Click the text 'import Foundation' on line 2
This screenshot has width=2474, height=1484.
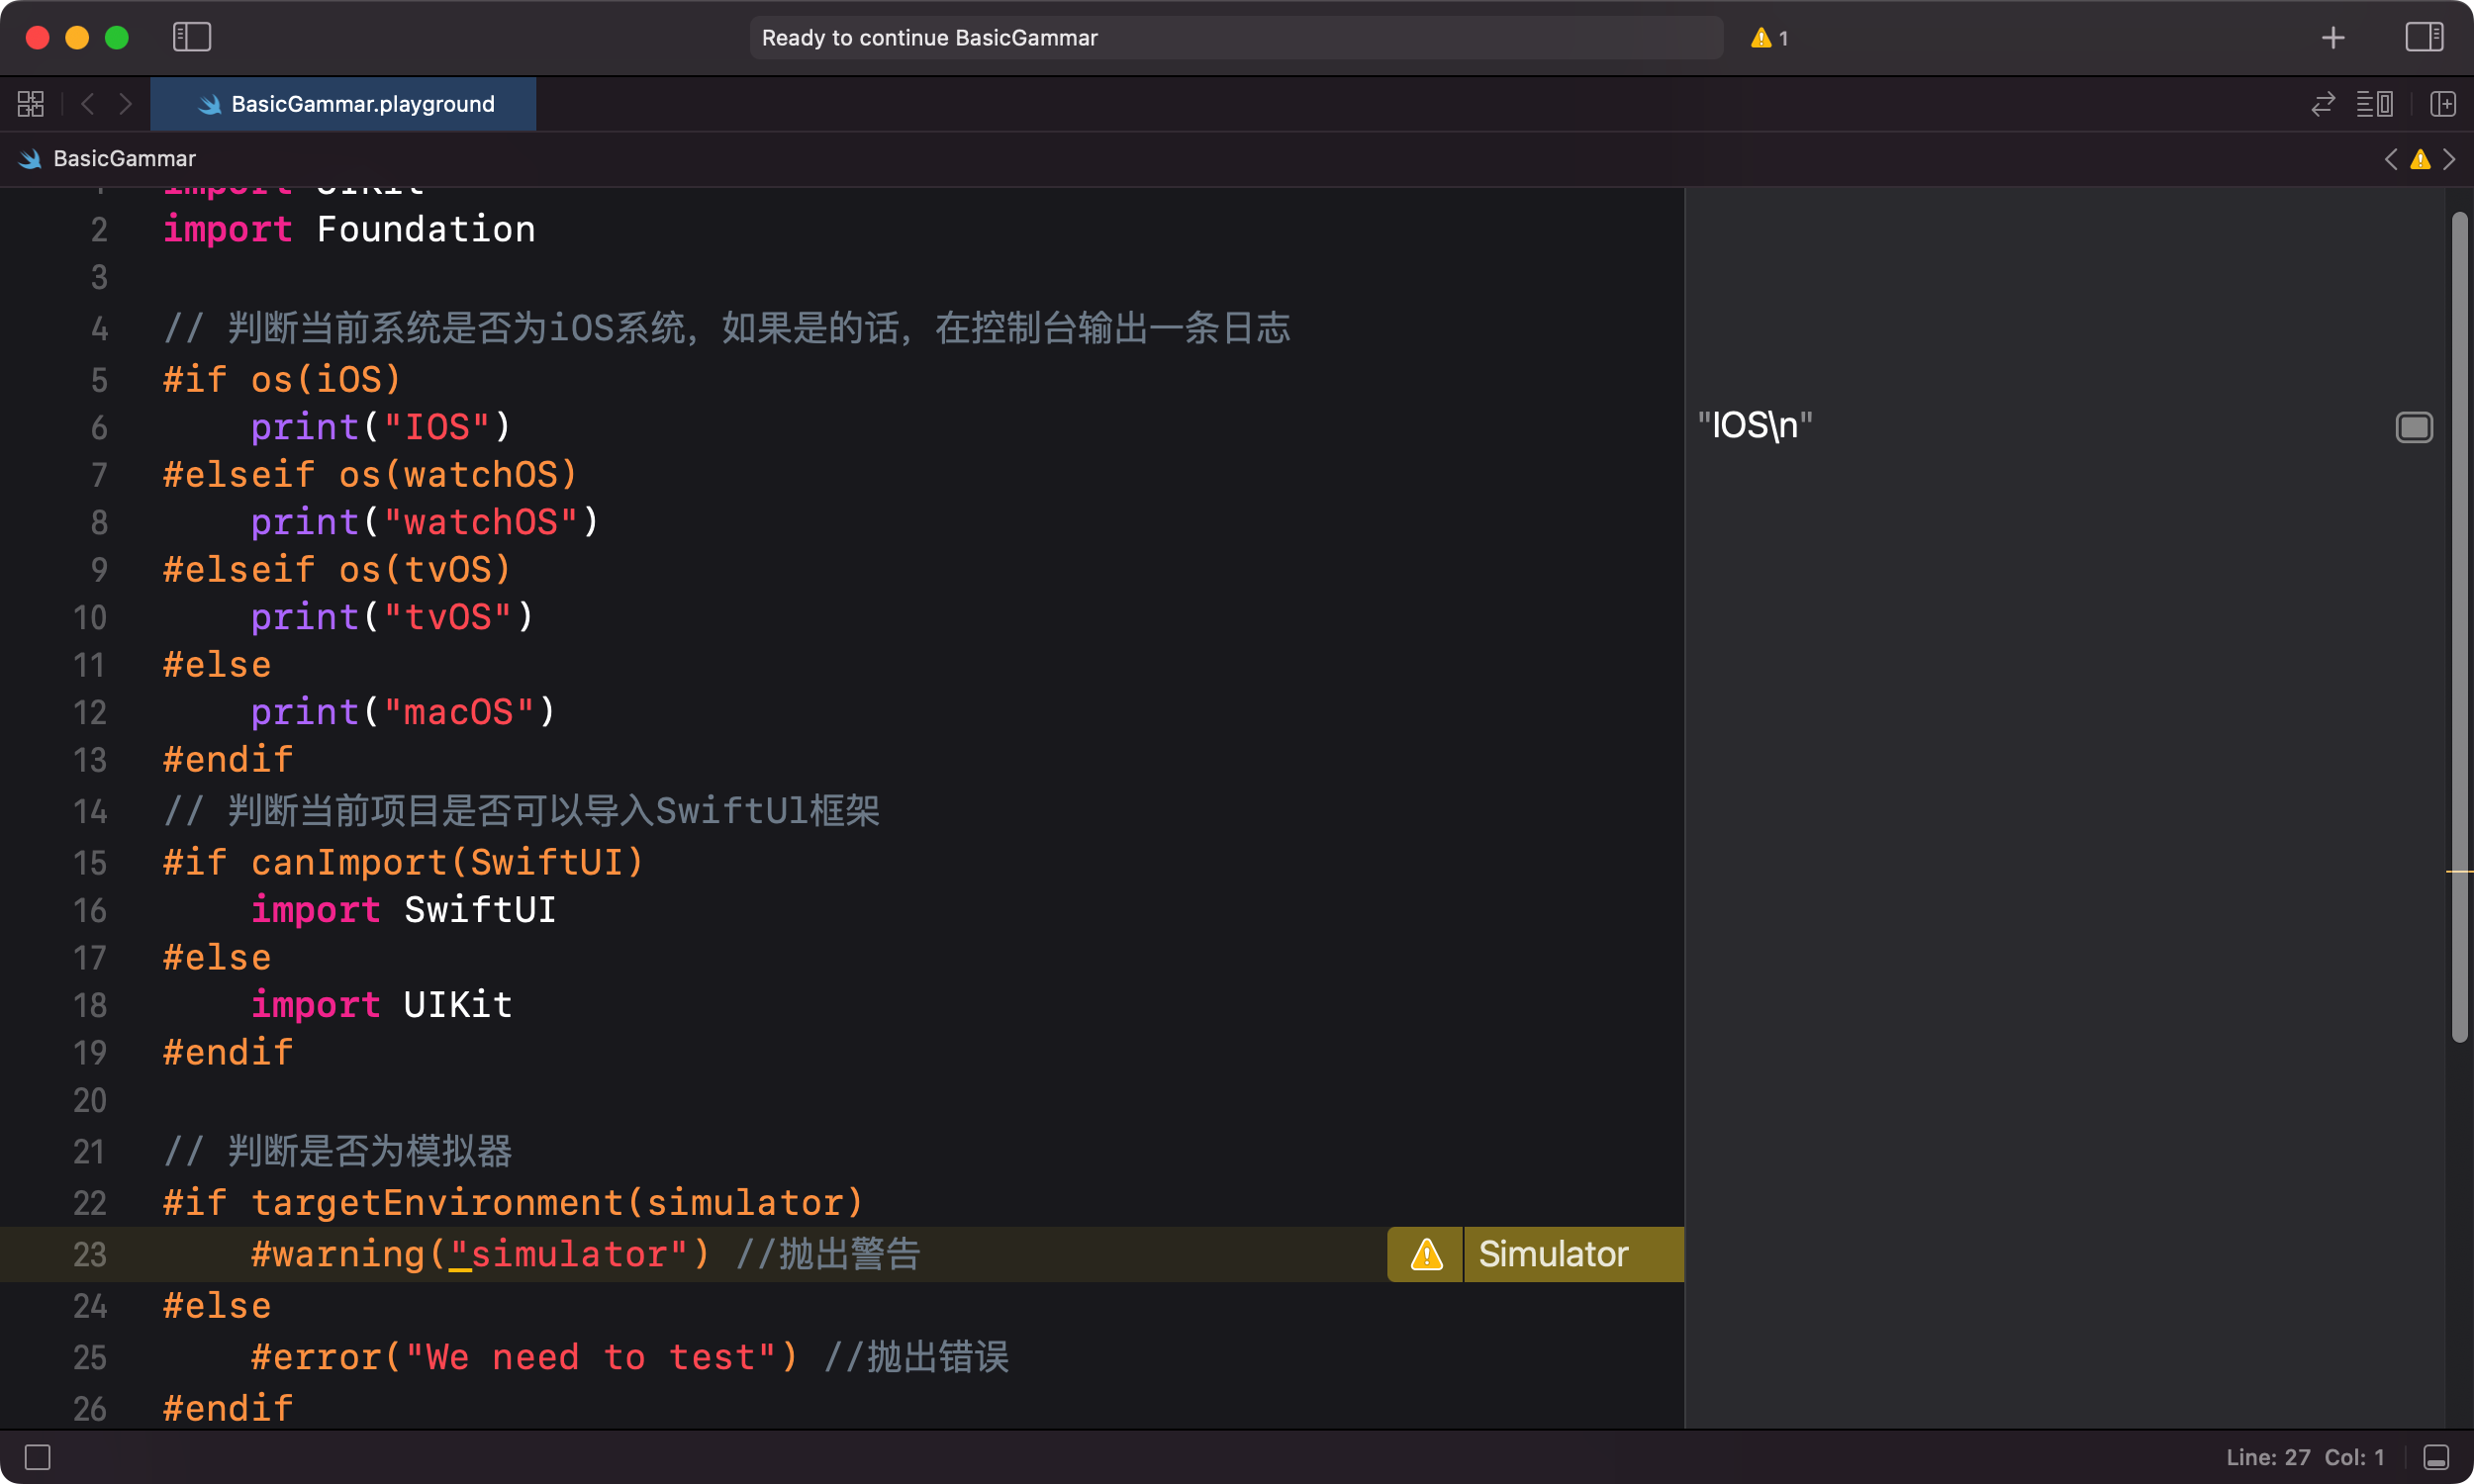tap(349, 230)
